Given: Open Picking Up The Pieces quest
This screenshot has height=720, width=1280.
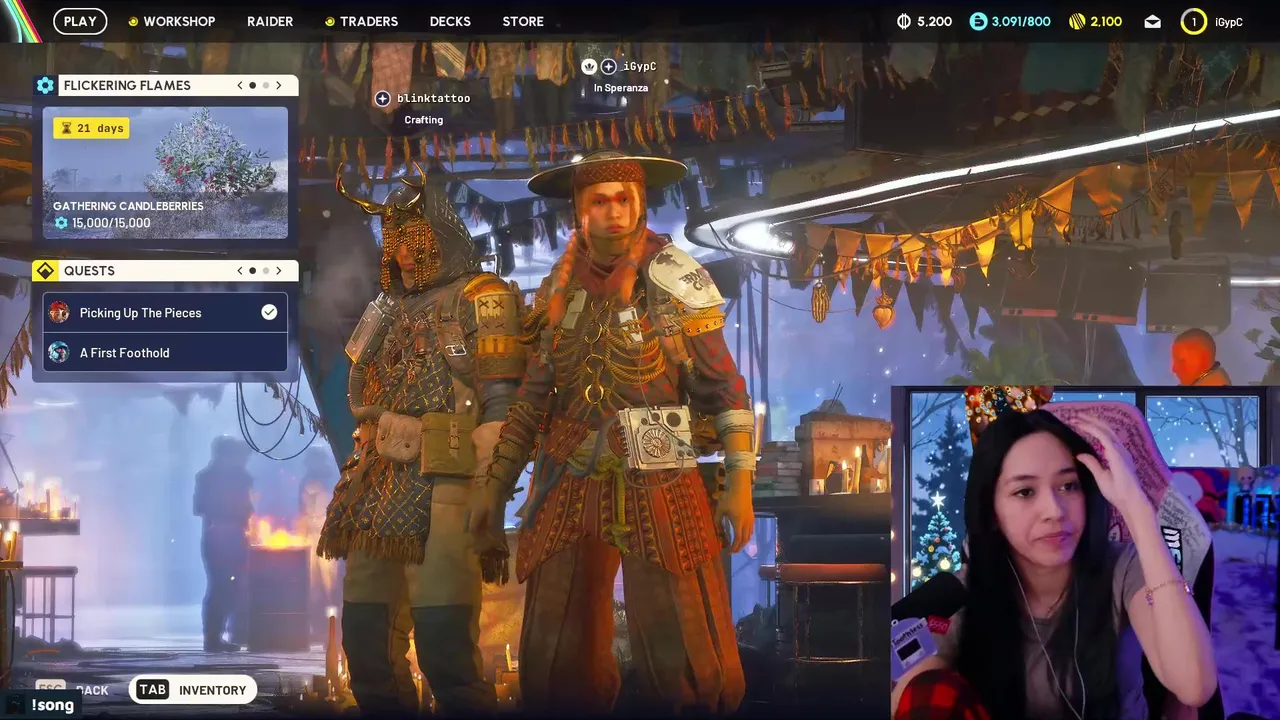Looking at the screenshot, I should pos(165,312).
